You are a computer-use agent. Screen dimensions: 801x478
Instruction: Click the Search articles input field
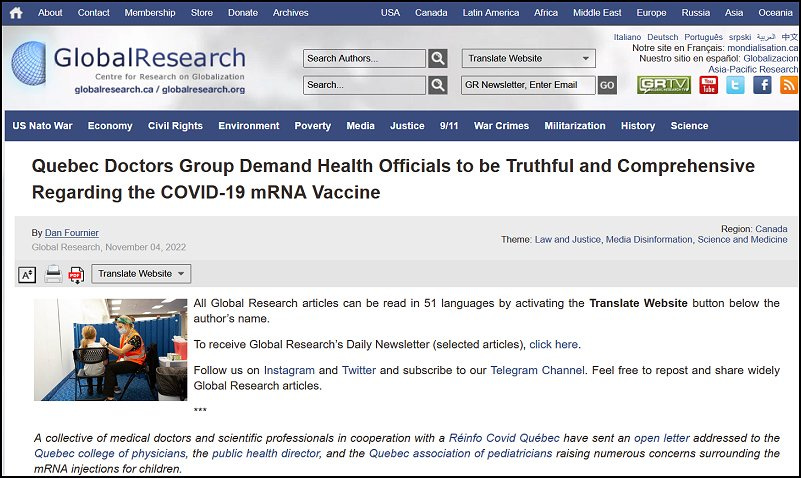(364, 85)
